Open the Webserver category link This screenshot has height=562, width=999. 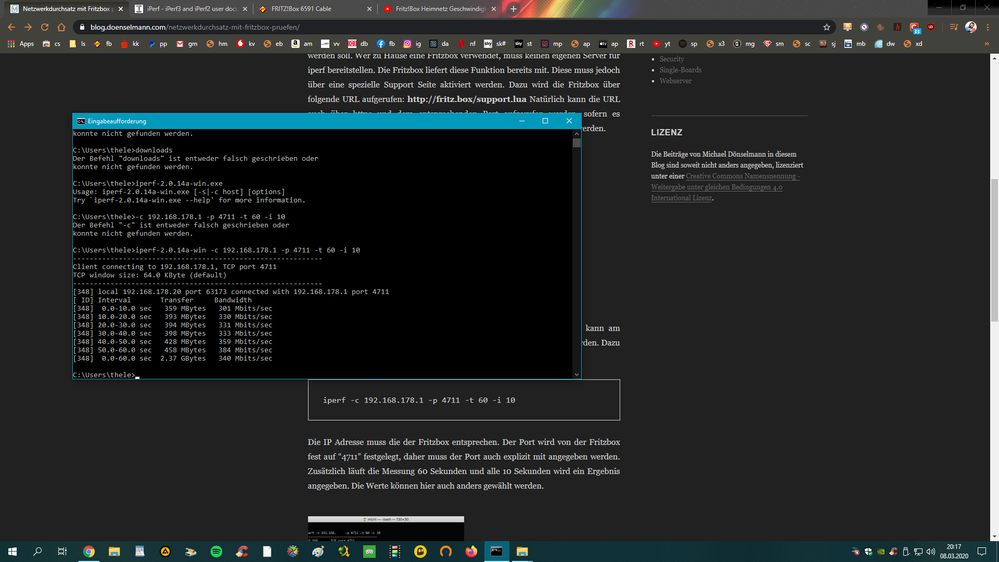tap(675, 81)
